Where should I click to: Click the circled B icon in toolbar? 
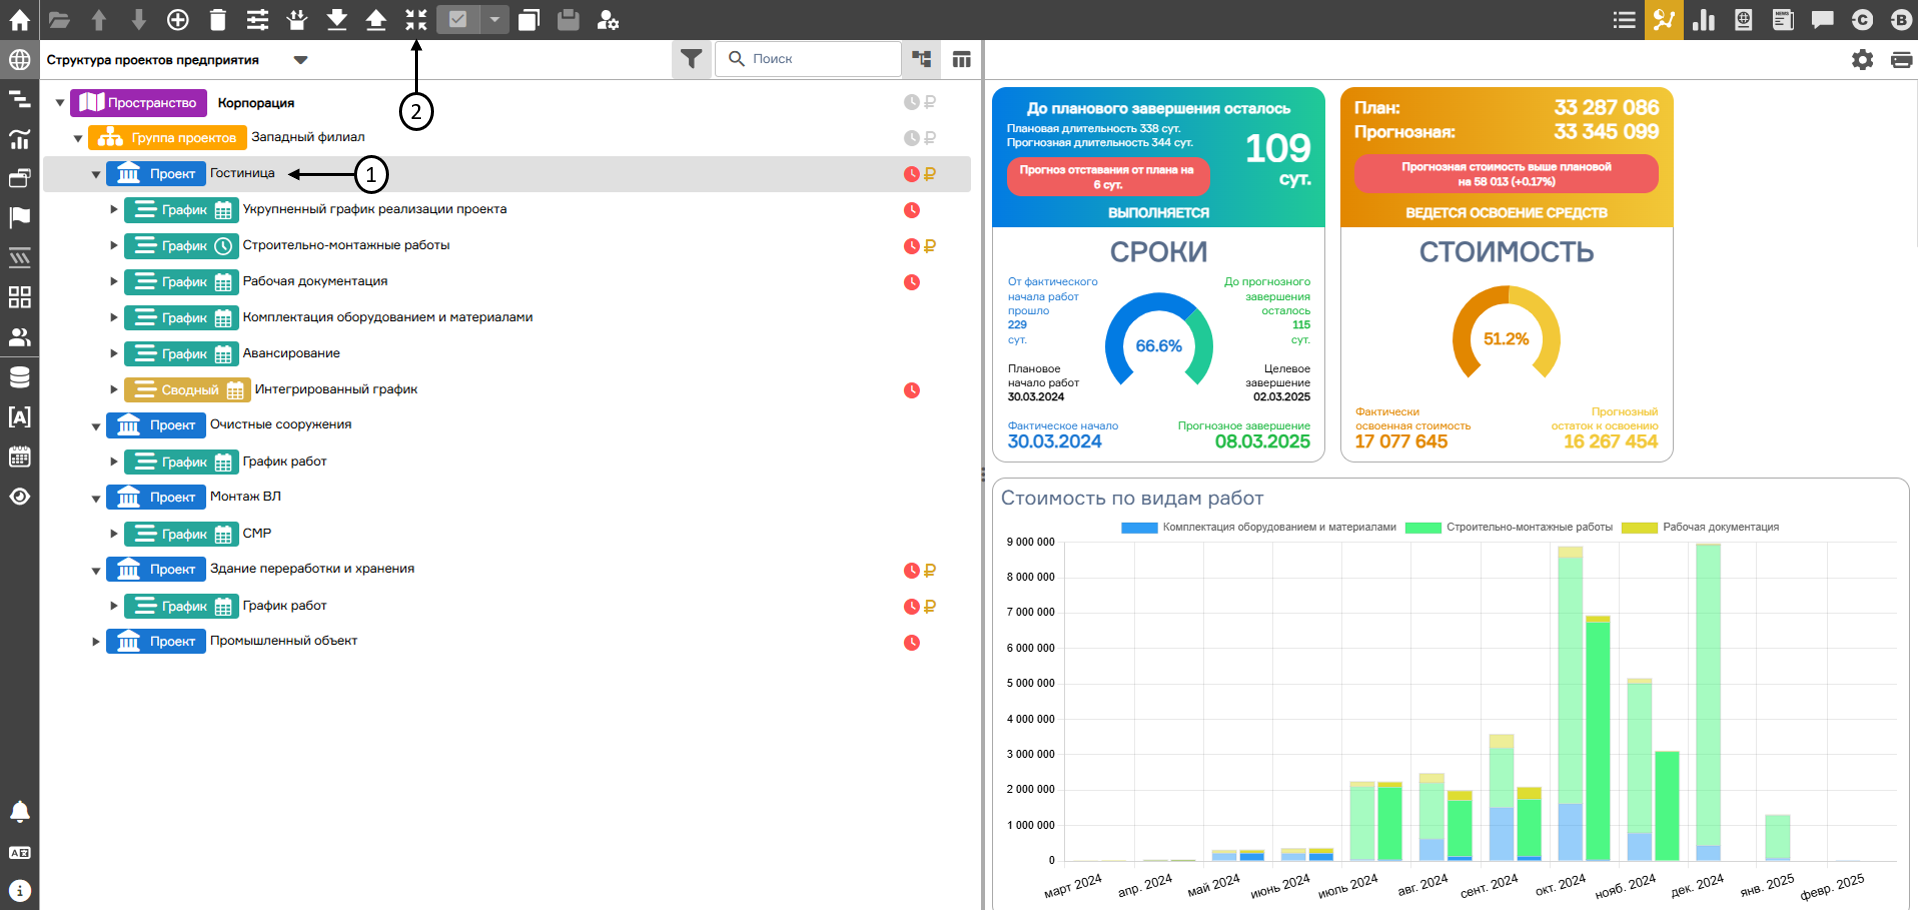coord(1901,19)
